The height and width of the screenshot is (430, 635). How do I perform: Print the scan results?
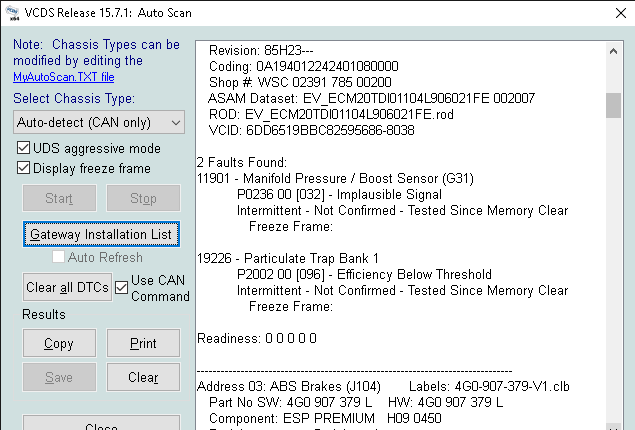click(143, 343)
